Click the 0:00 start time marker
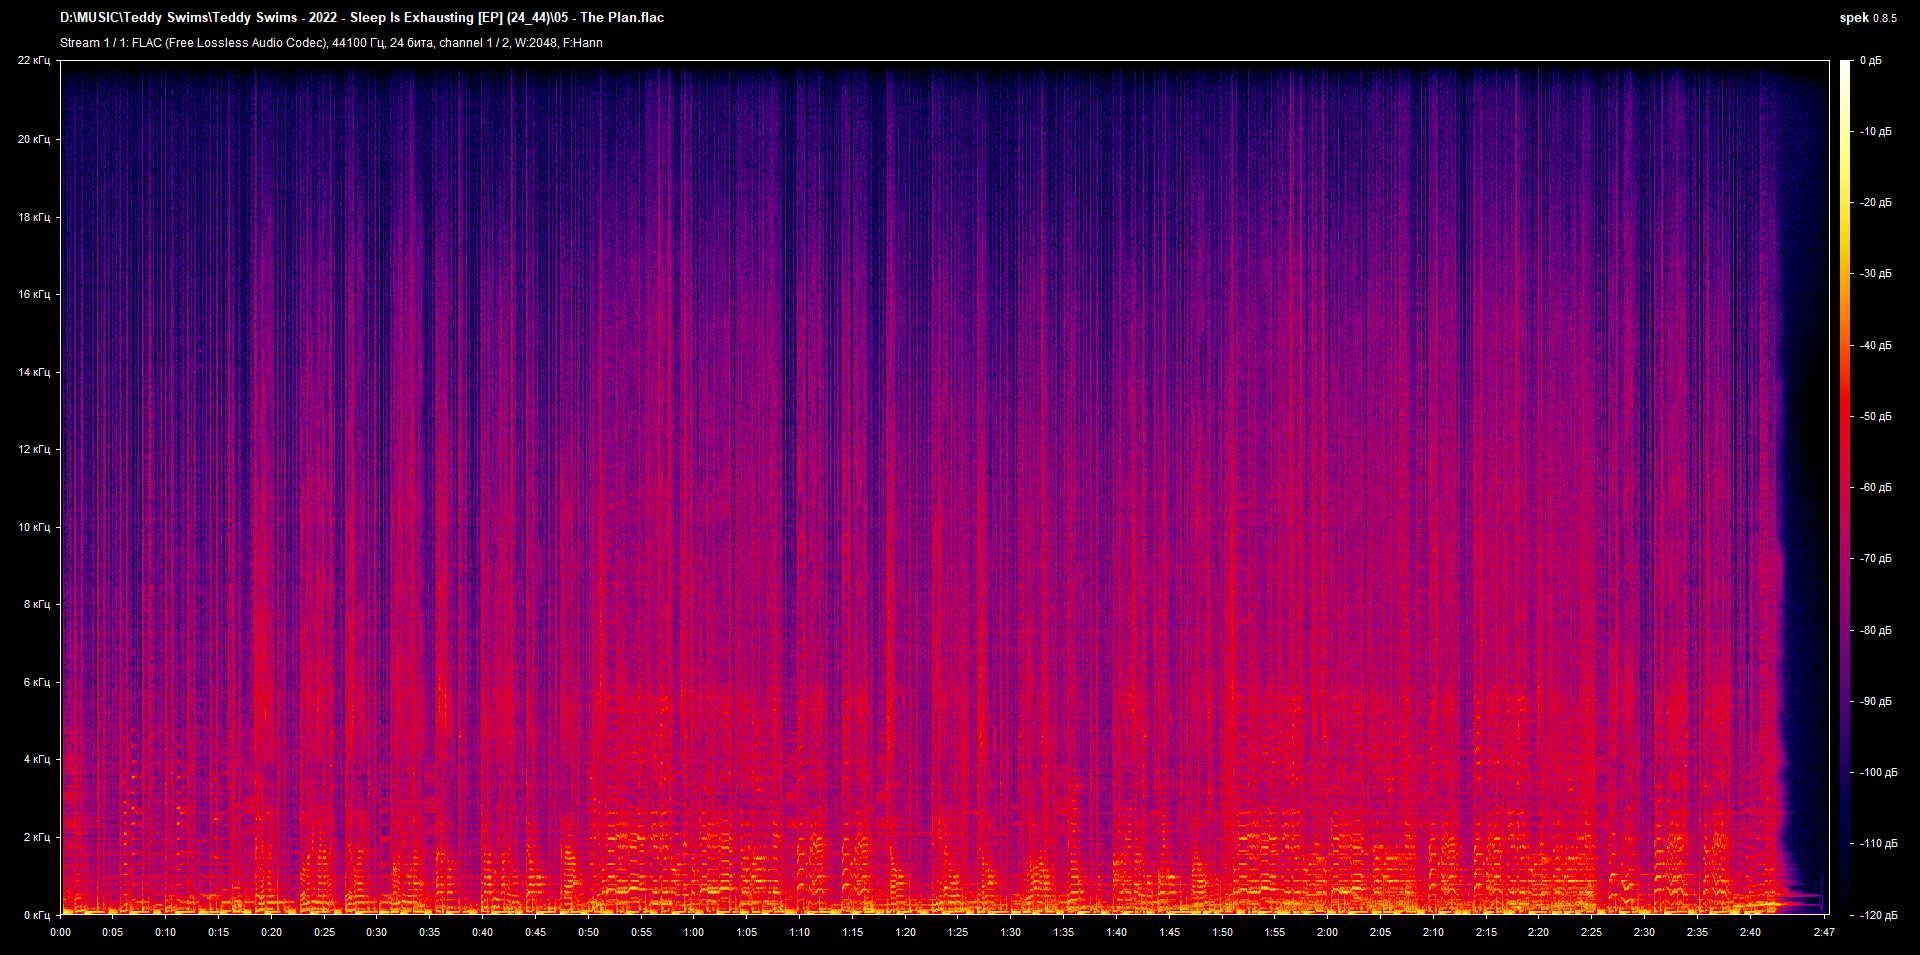The image size is (1920, 955). 61,932
